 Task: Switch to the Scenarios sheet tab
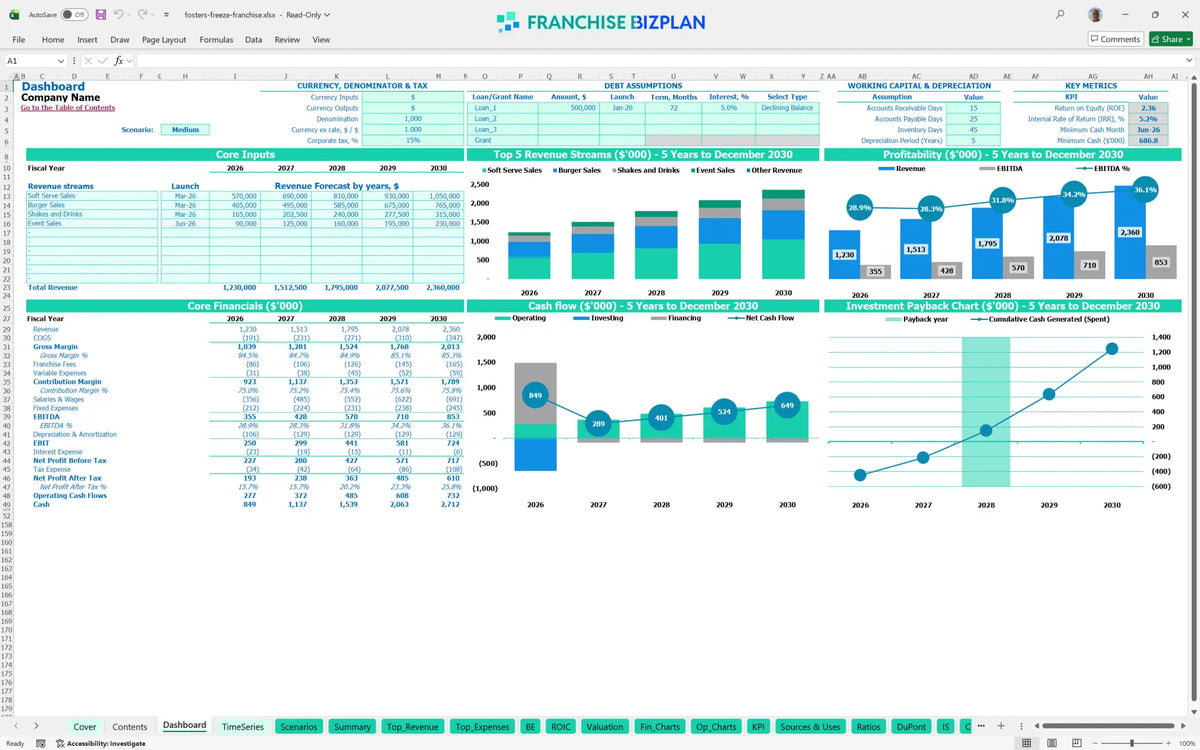[x=299, y=727]
